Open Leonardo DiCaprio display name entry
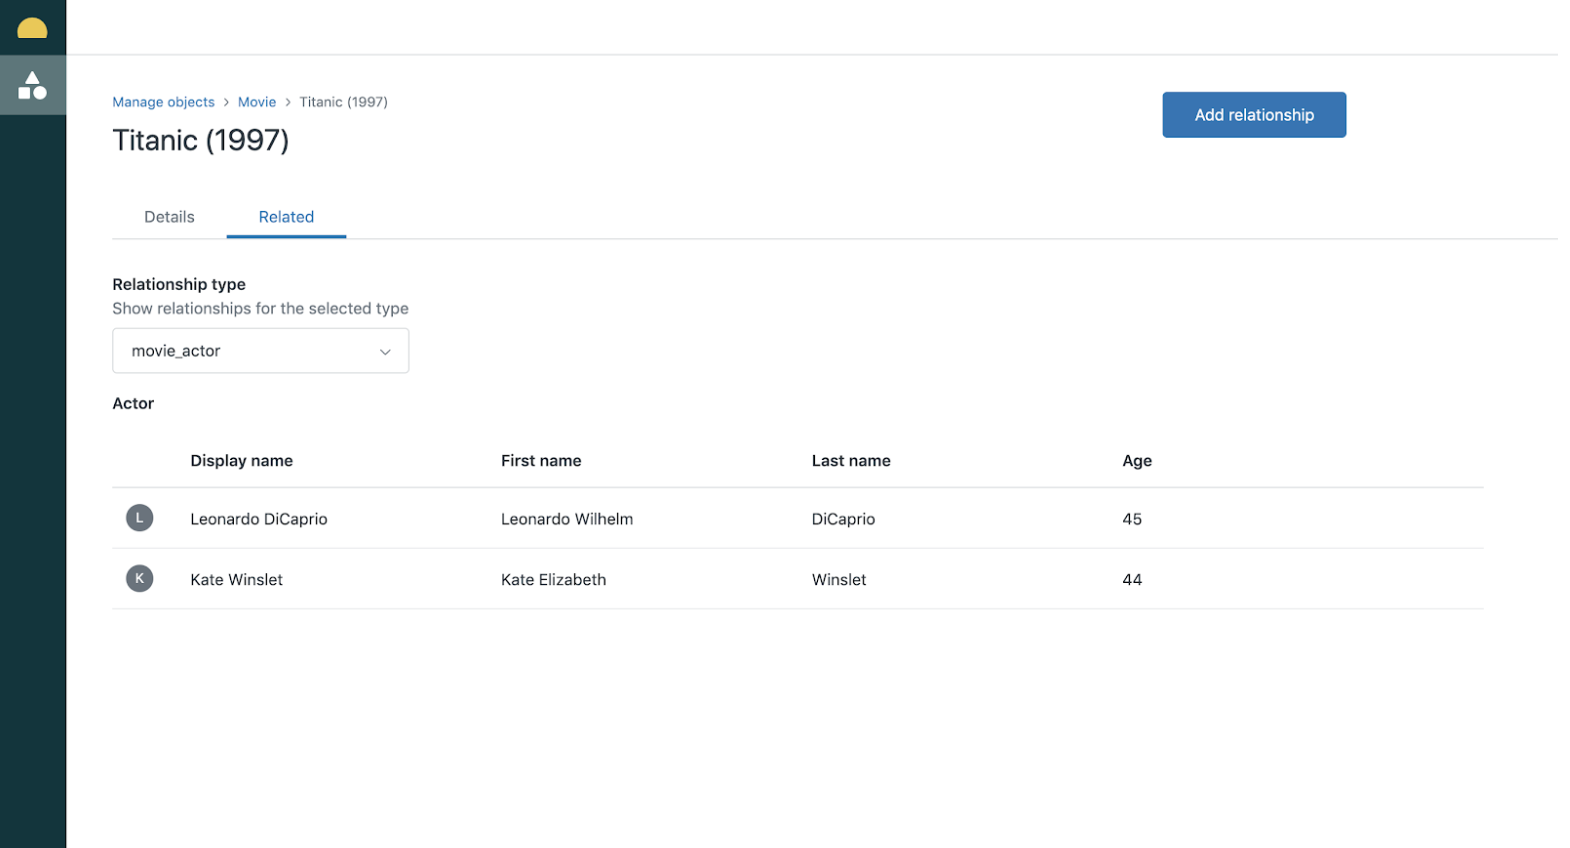 (x=259, y=519)
